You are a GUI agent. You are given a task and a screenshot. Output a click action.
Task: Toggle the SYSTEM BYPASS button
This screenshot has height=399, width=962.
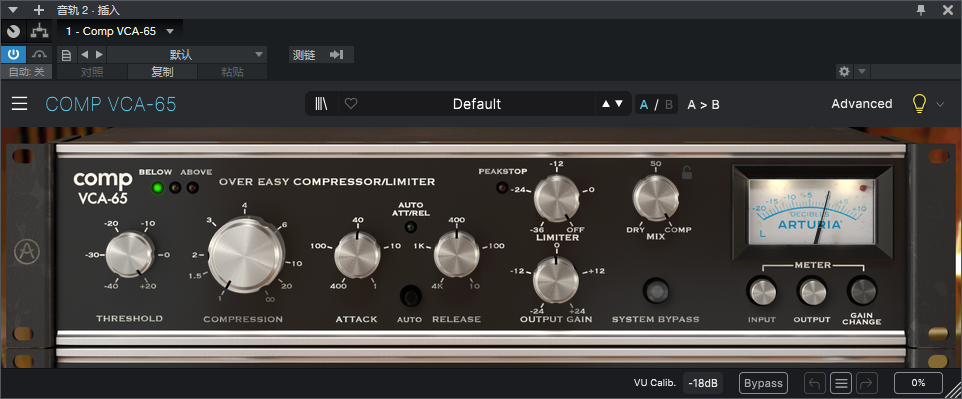click(x=656, y=290)
